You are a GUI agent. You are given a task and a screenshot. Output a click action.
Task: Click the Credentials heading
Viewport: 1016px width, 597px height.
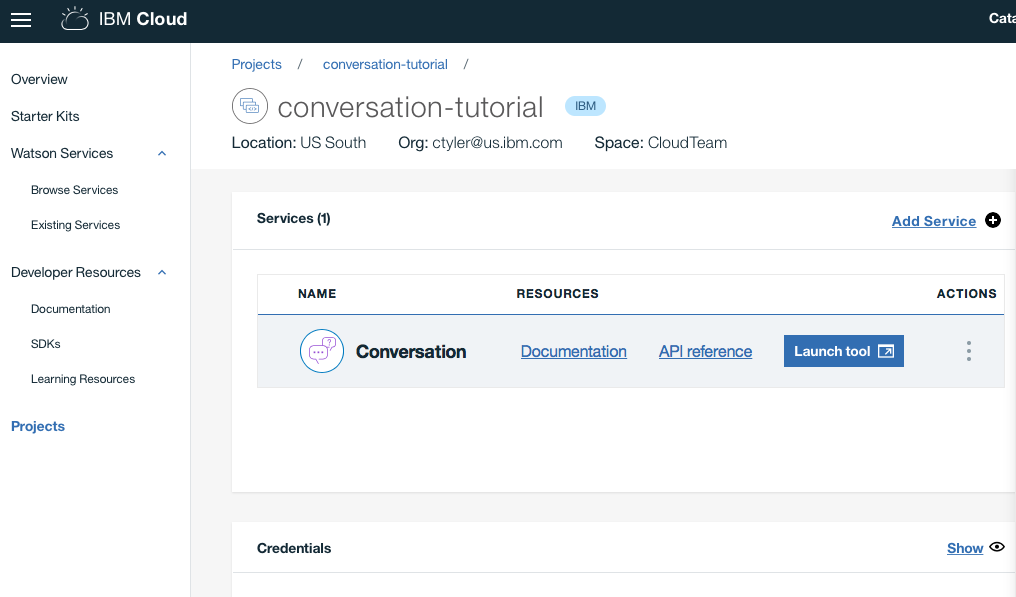click(x=294, y=548)
